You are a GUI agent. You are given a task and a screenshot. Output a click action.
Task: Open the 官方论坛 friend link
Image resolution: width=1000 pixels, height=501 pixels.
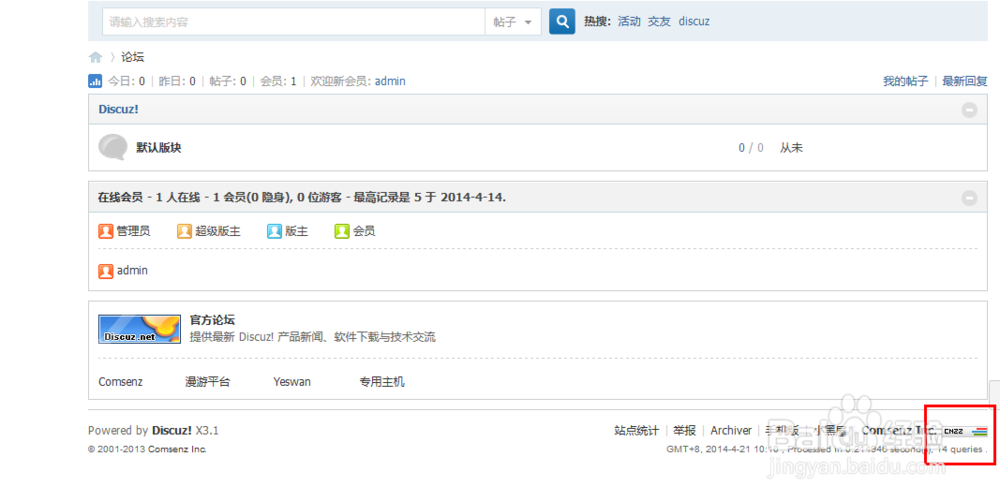pyautogui.click(x=212, y=320)
